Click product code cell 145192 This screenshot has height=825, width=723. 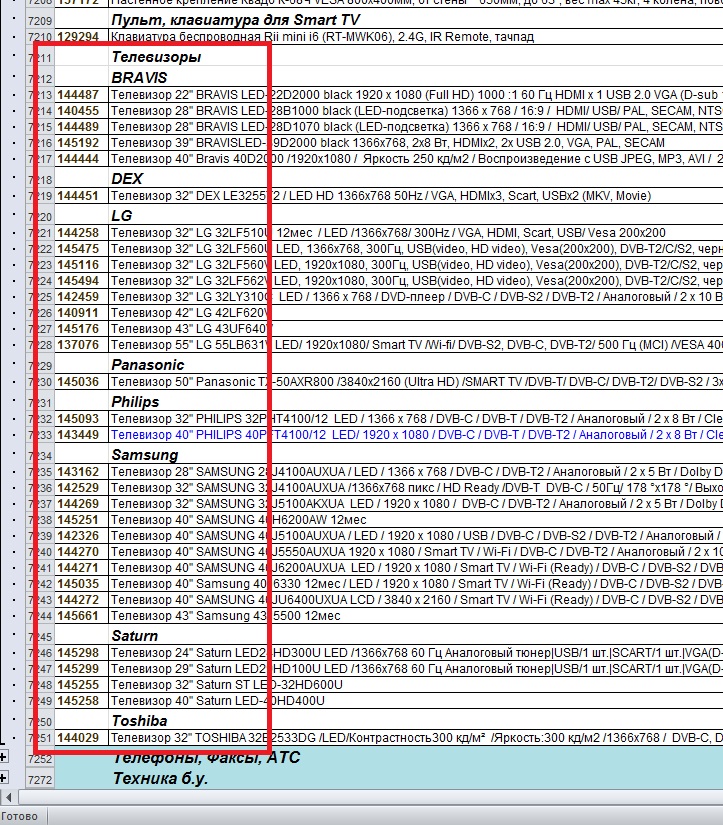pyautogui.click(x=82, y=143)
